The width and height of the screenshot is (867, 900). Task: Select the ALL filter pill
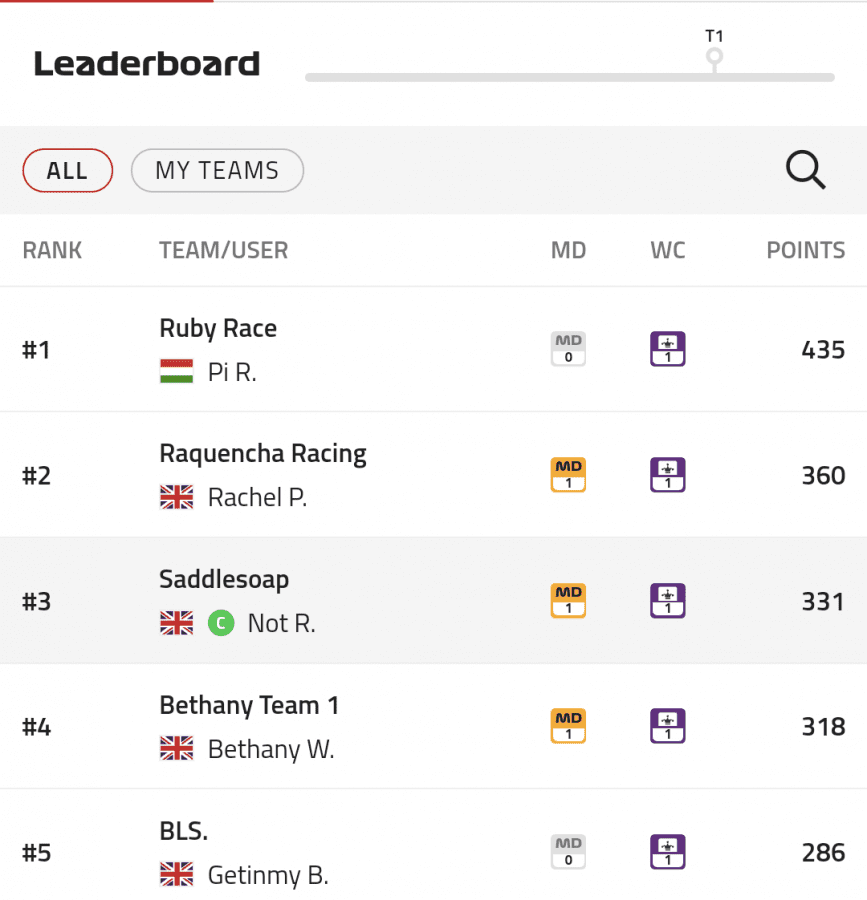(x=68, y=170)
